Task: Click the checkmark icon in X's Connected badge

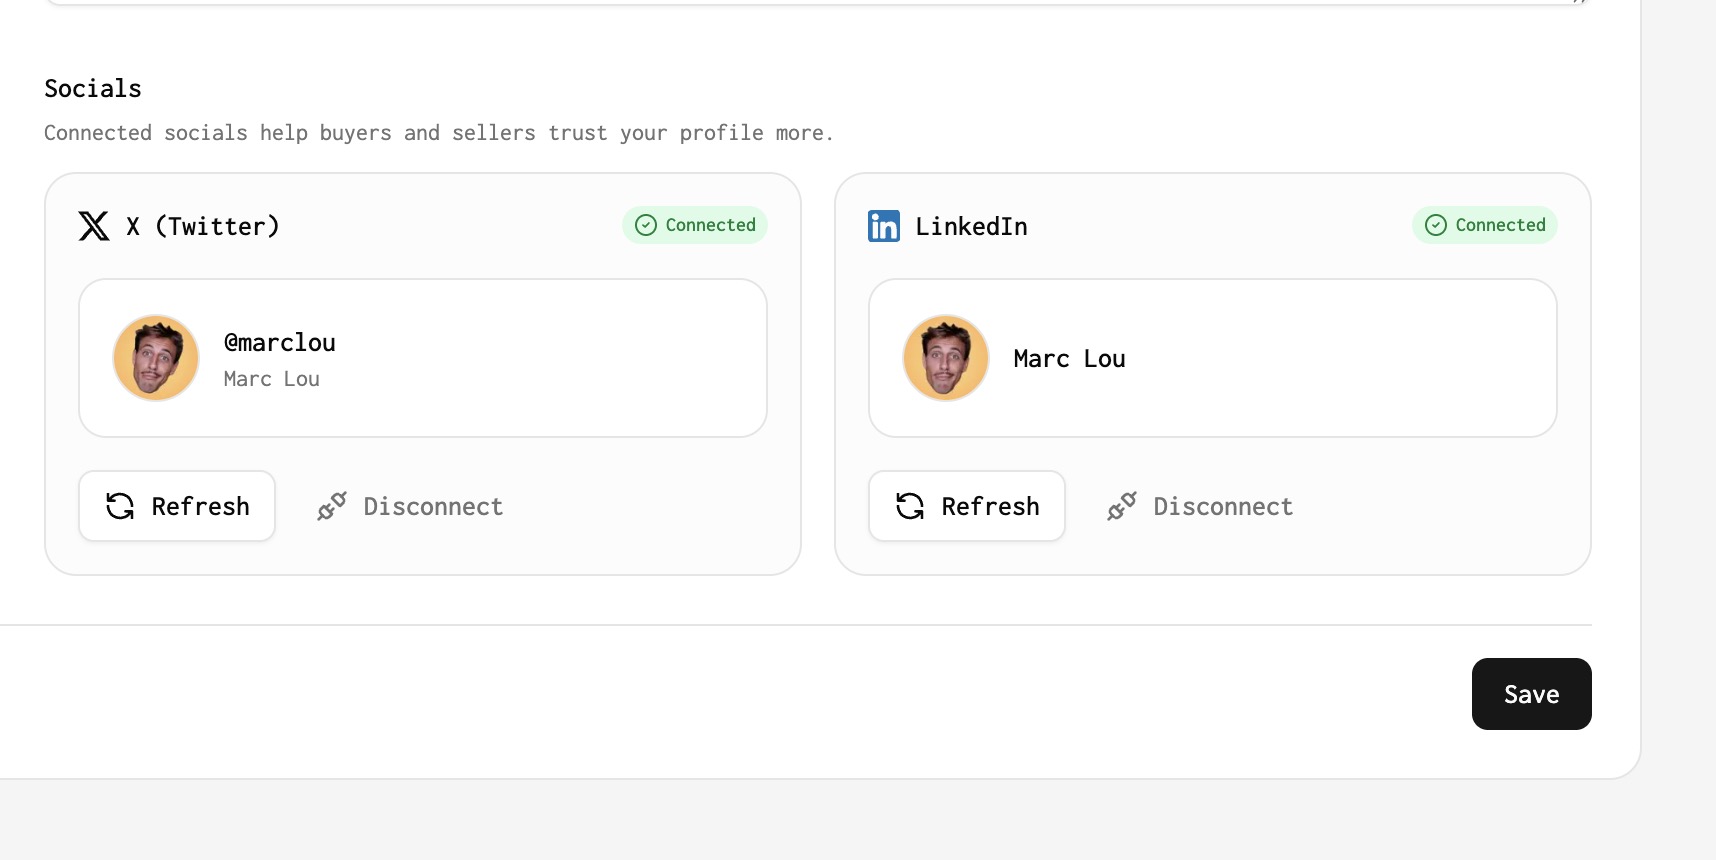Action: point(646,225)
